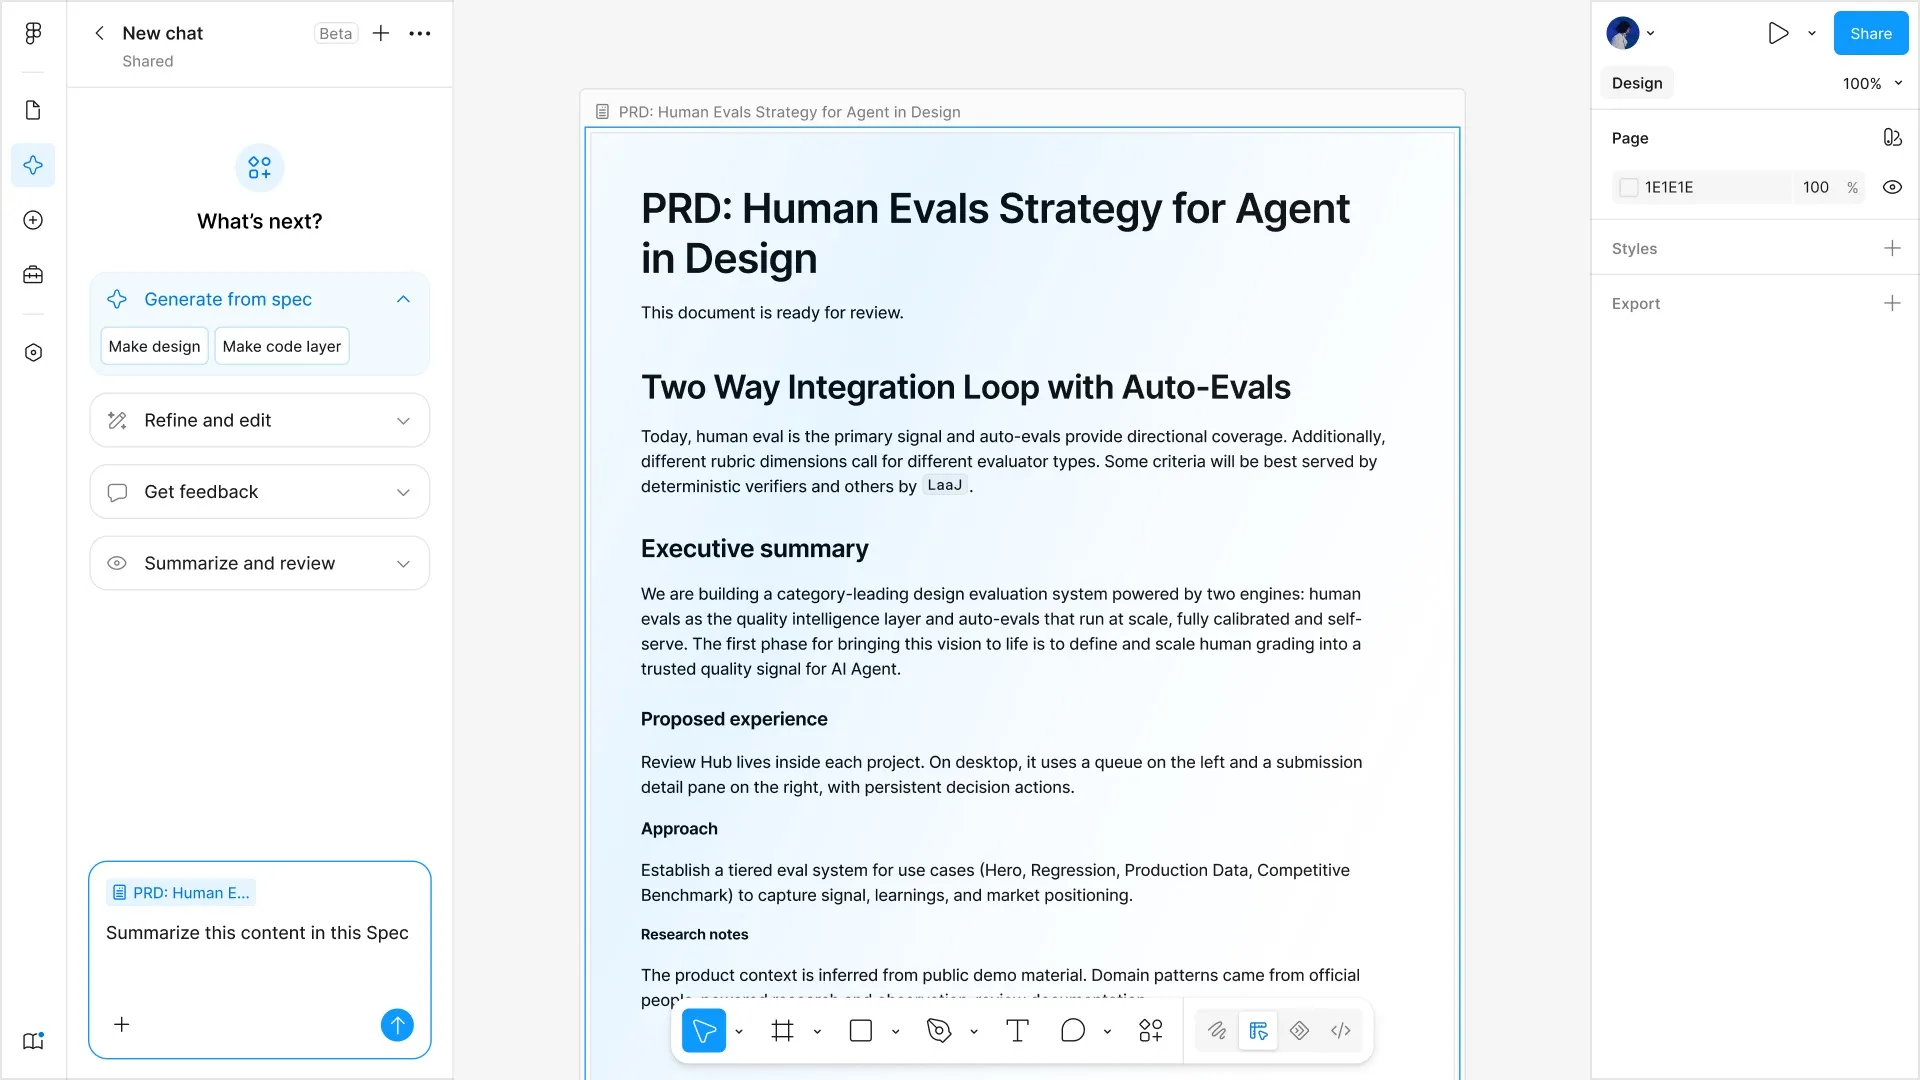The height and width of the screenshot is (1080, 1920).
Task: Select the Rectangle shape tool
Action: 861,1031
